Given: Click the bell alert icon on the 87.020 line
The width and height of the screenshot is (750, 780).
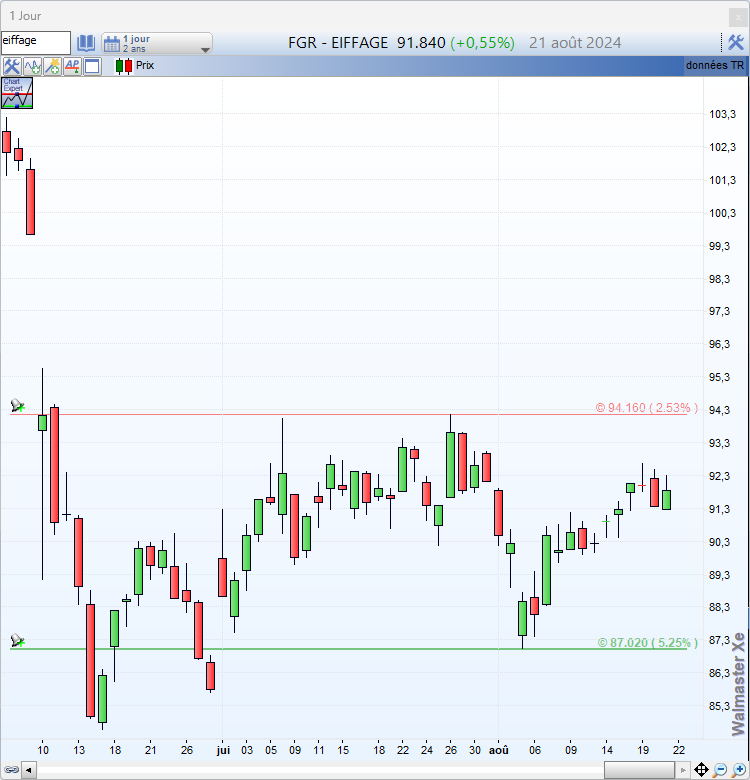Looking at the screenshot, I should tap(17, 640).
